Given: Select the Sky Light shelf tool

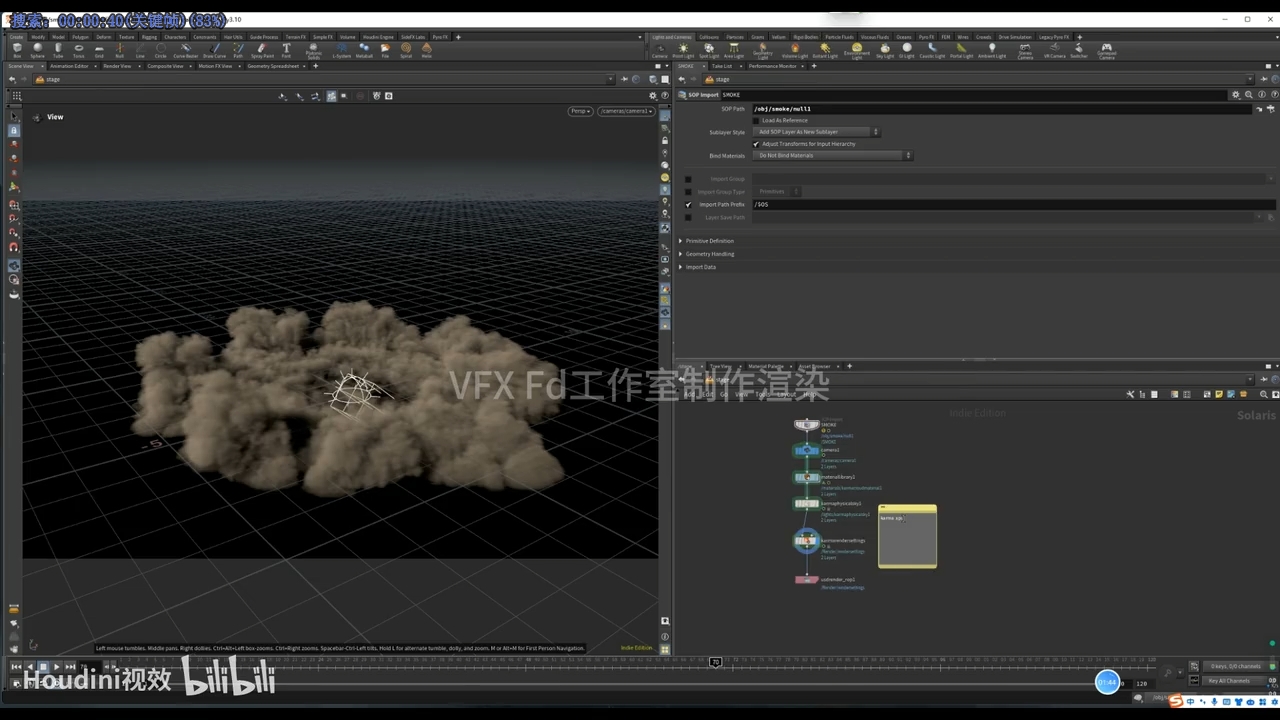Looking at the screenshot, I should [884, 48].
